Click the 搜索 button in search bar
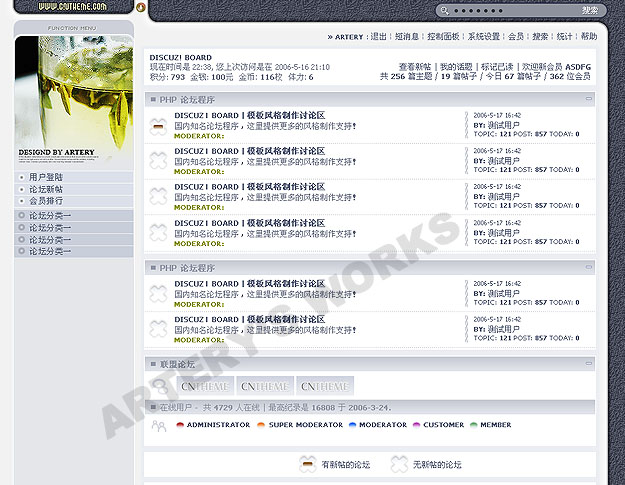The width and height of the screenshot is (625, 485). pos(590,11)
